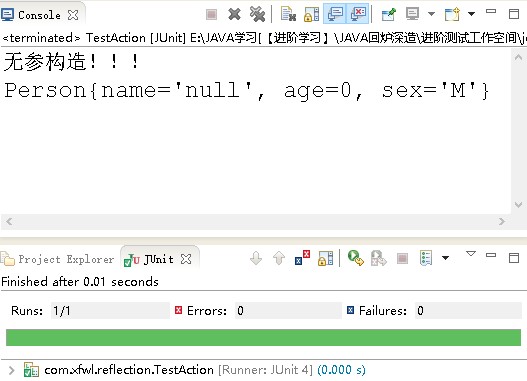Screen dimensions: 527x381
Task: Remove all terminated launches with double-X icon
Action: point(257,14)
